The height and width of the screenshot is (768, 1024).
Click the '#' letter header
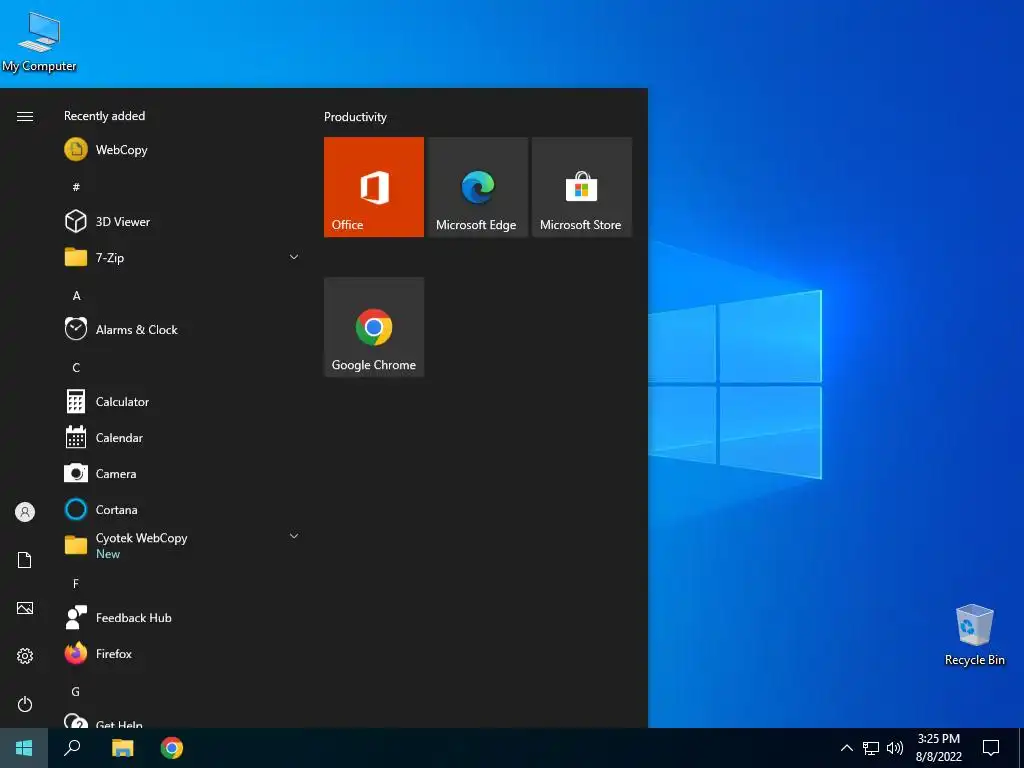pyautogui.click(x=76, y=187)
